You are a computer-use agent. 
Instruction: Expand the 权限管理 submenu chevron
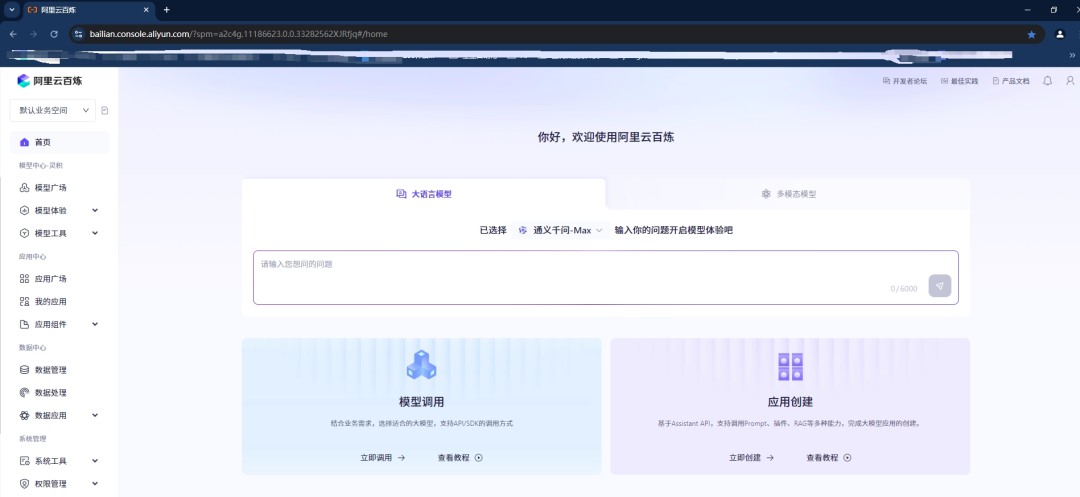[x=95, y=483]
